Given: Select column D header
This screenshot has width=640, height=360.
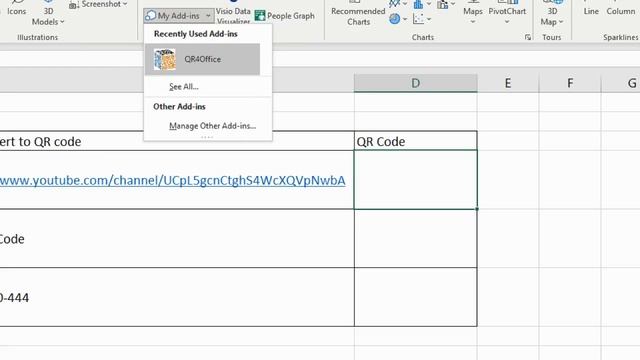Looking at the screenshot, I should (416, 83).
